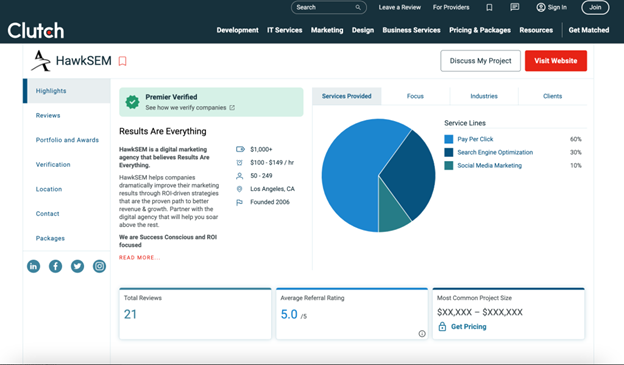Open Marketing menu
Screen dimensions: 624x365
pyautogui.click(x=327, y=30)
